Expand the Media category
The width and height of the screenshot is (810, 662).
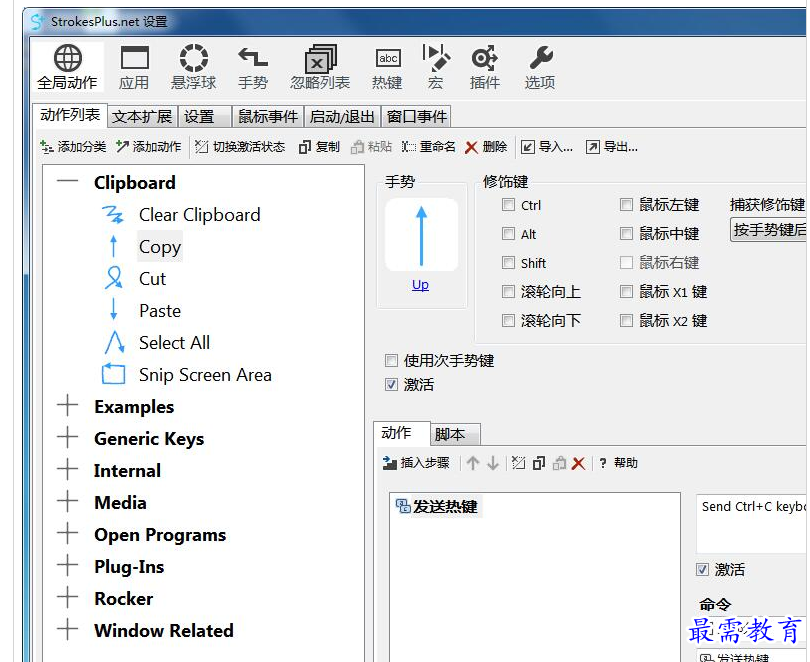[68, 502]
